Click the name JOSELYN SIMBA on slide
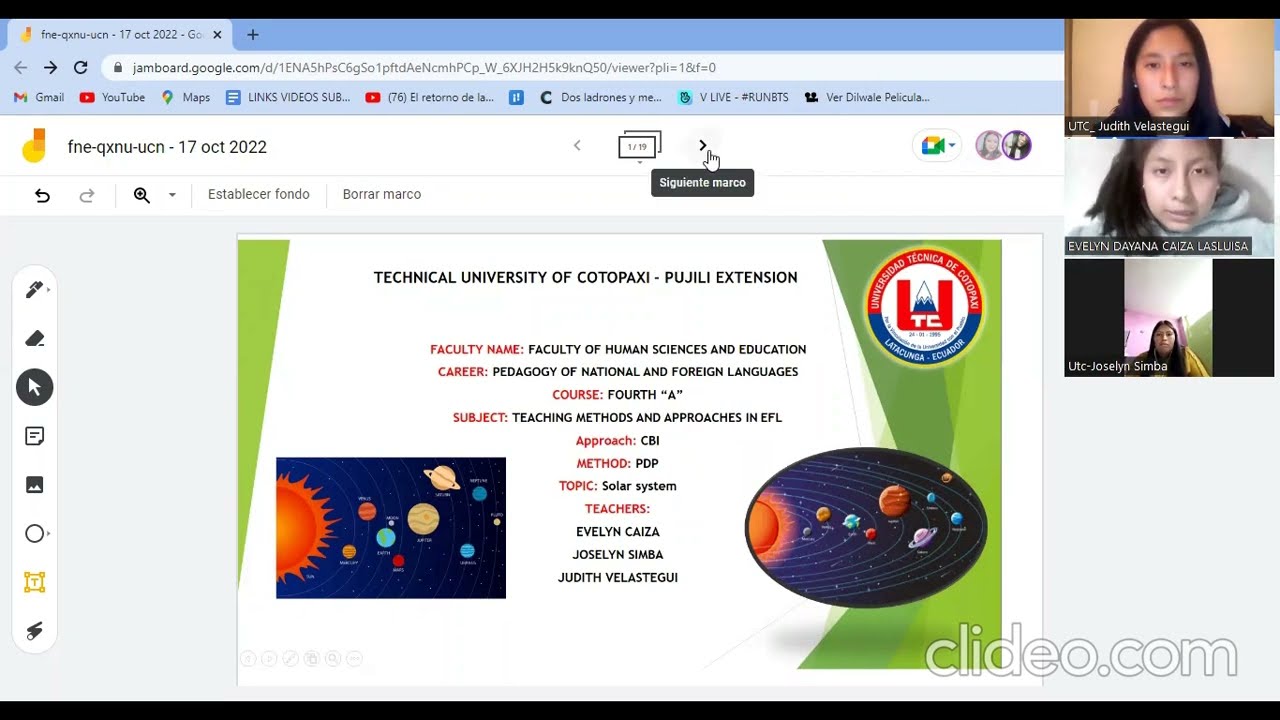Screen dimensions: 1280x720 (618, 554)
